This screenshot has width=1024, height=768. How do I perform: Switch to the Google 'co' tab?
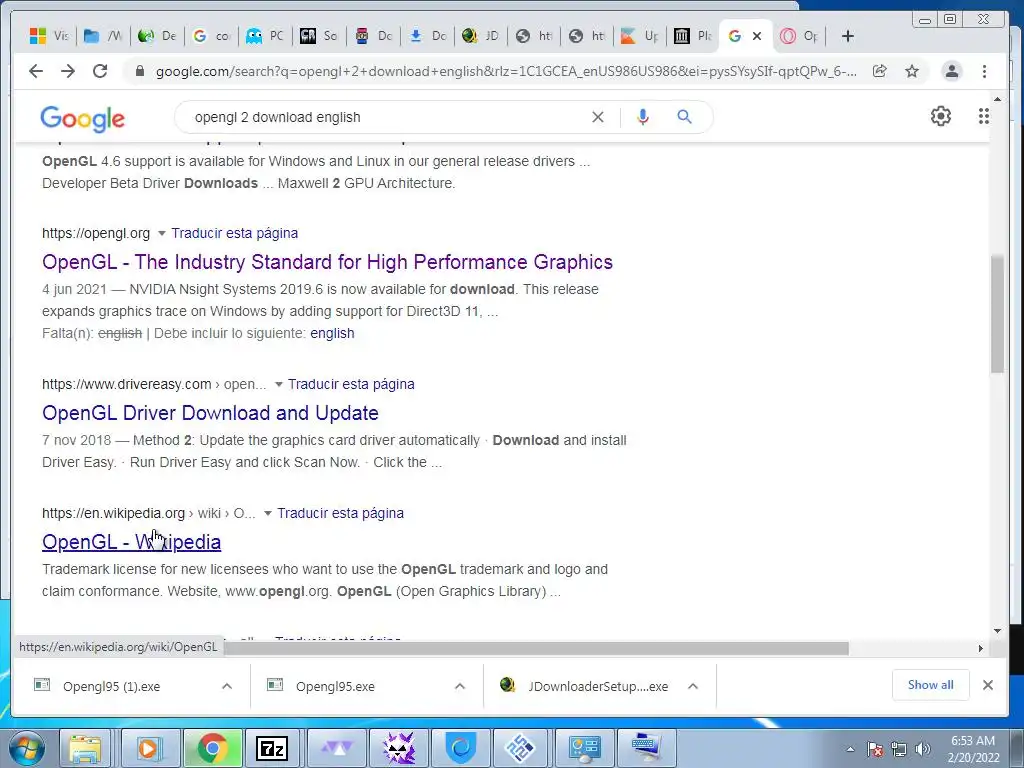[x=212, y=36]
